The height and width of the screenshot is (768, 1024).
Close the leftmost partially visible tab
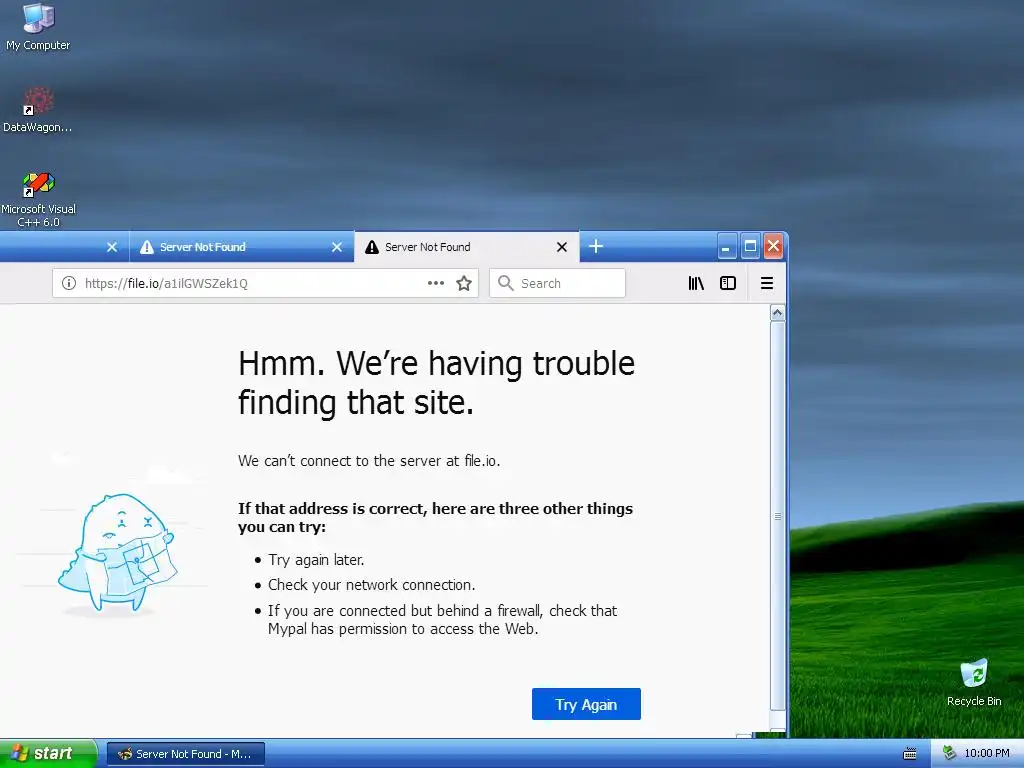112,247
